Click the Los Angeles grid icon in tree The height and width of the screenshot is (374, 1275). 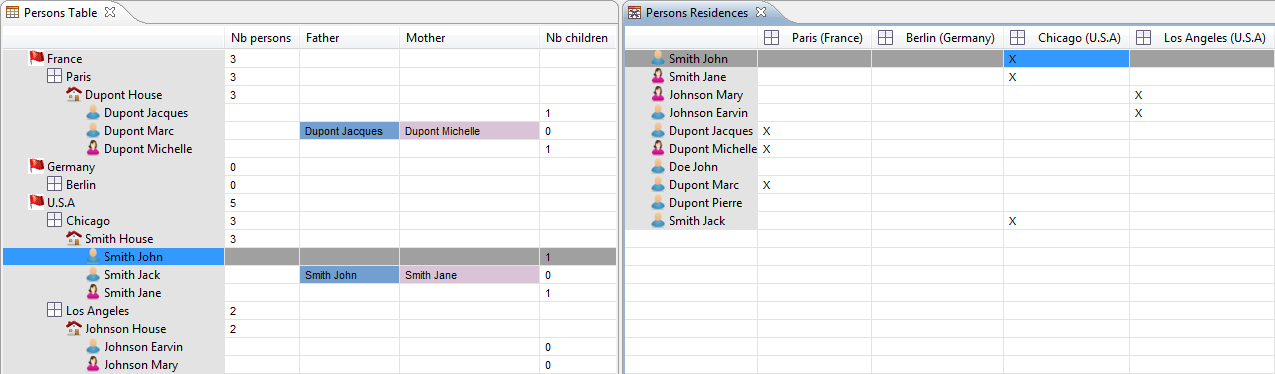click(56, 311)
